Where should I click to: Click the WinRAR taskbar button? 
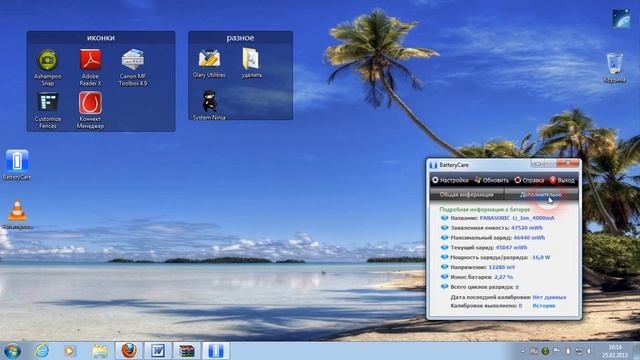pyautogui.click(x=187, y=351)
